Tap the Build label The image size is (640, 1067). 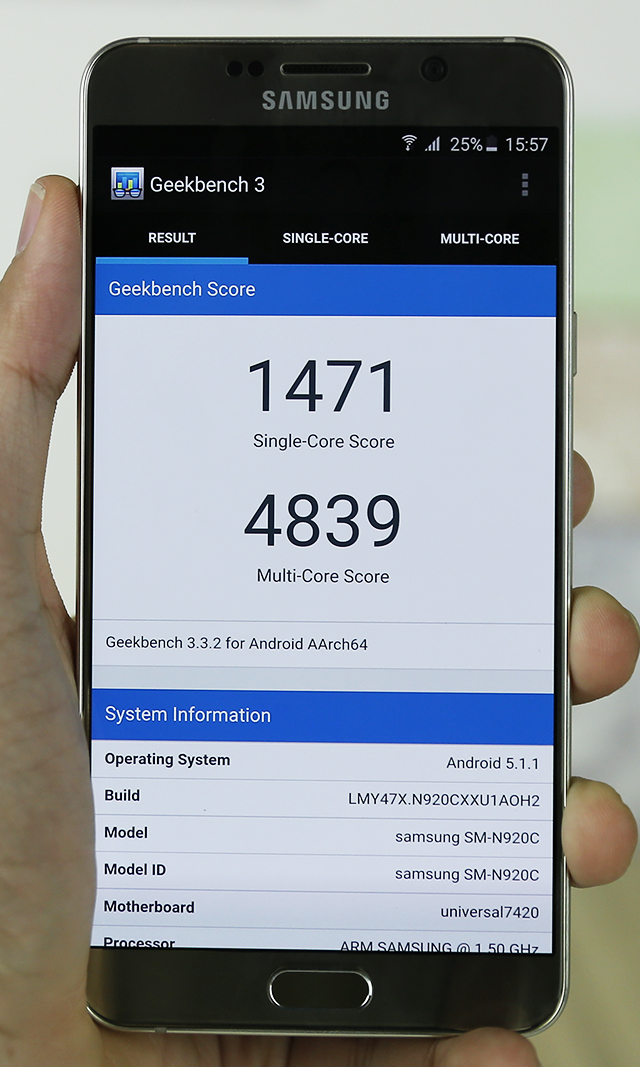point(122,795)
